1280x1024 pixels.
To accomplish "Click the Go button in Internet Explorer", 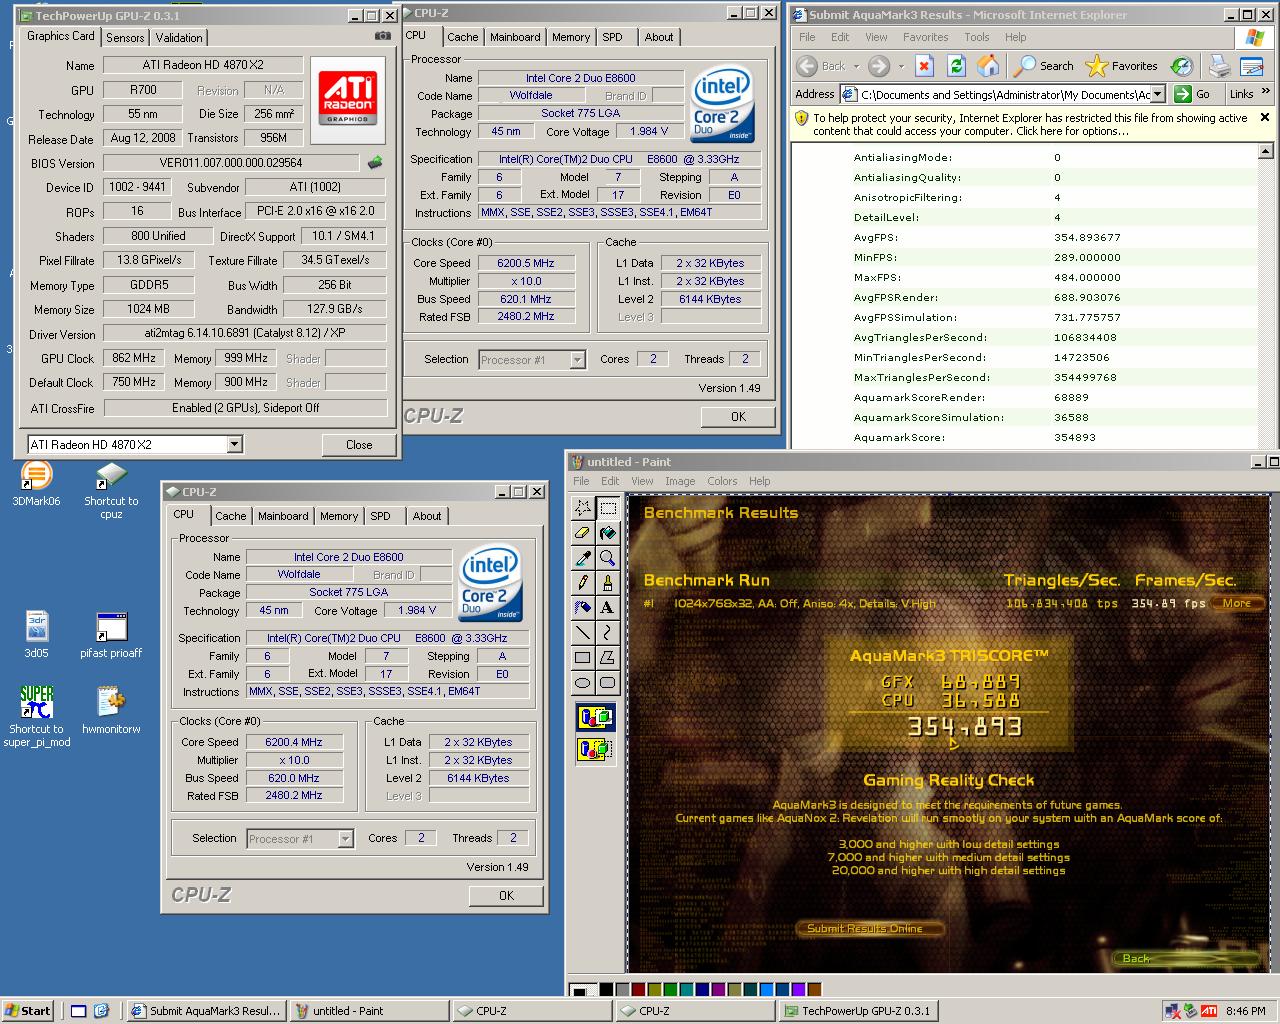I will click(1194, 94).
